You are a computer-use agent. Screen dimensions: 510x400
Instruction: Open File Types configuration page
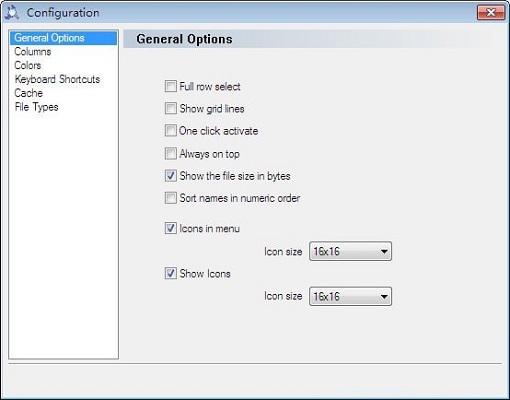click(37, 107)
